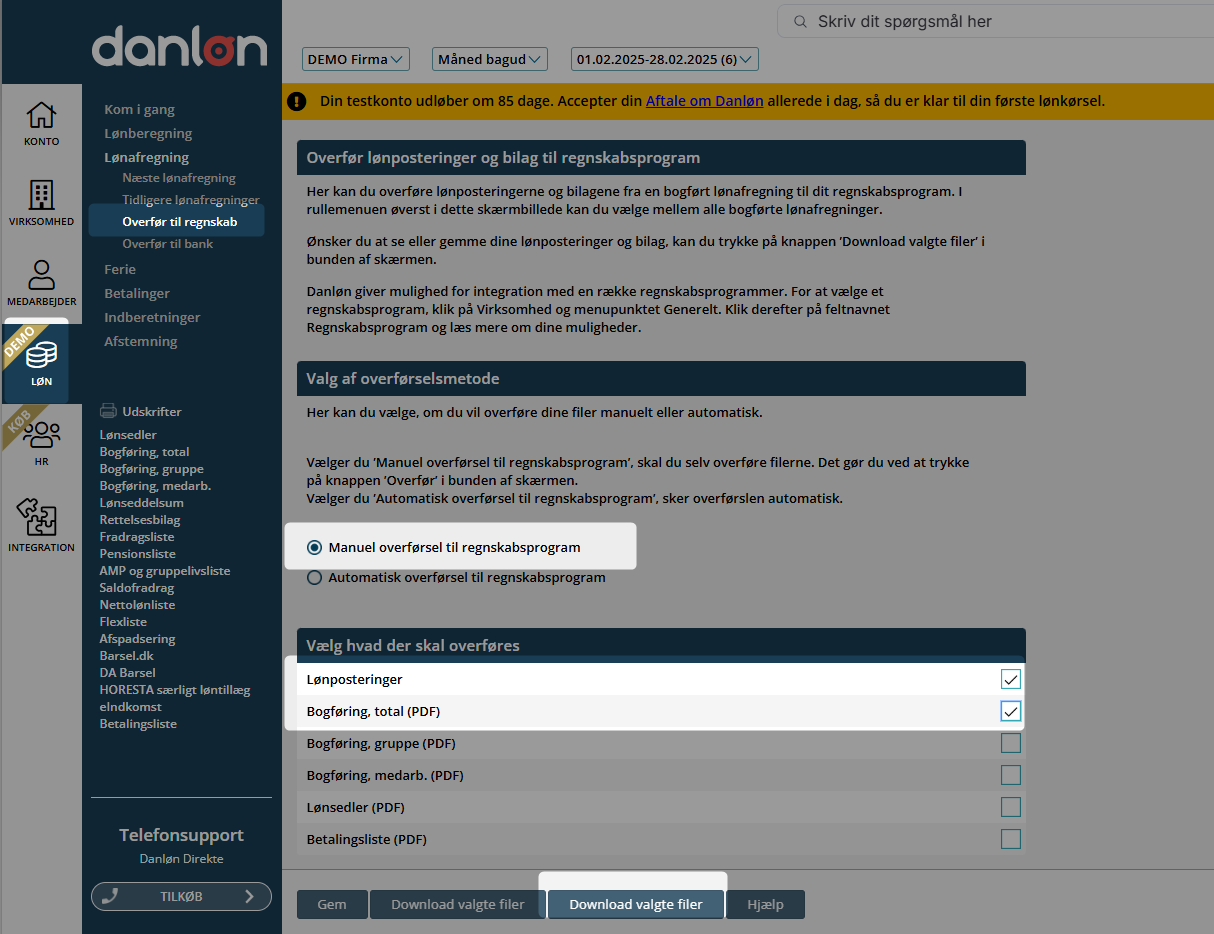Click the Danløn logo
Screen dimensions: 1214x934
coord(180,46)
